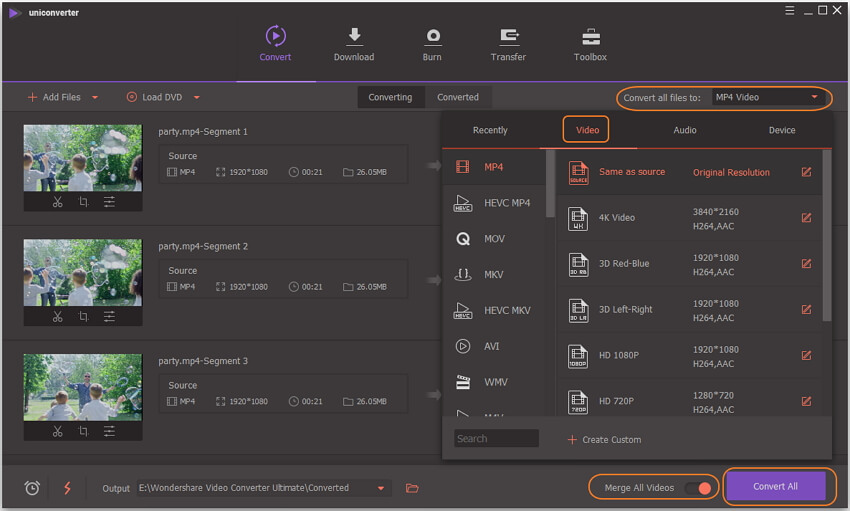Choose Same as source preset

coord(690,172)
